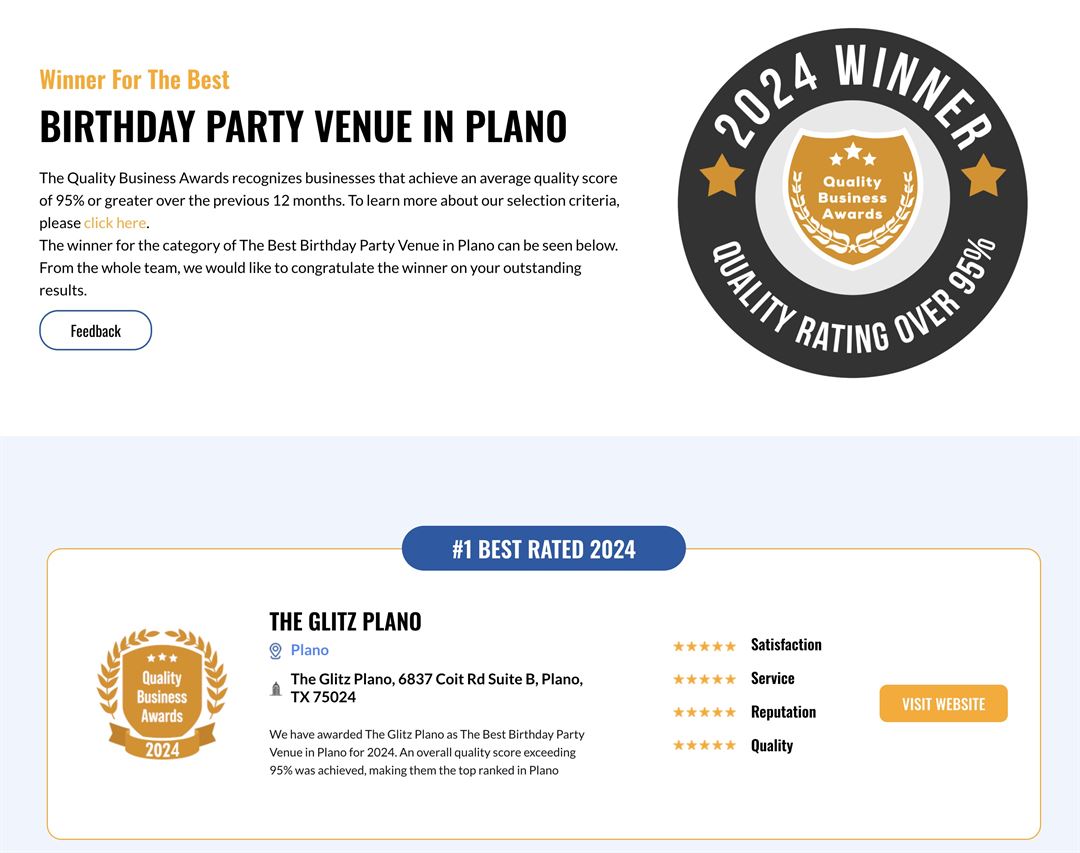Viewport: 1080px width, 853px height.
Task: Click the Plano location link
Action: pos(309,650)
